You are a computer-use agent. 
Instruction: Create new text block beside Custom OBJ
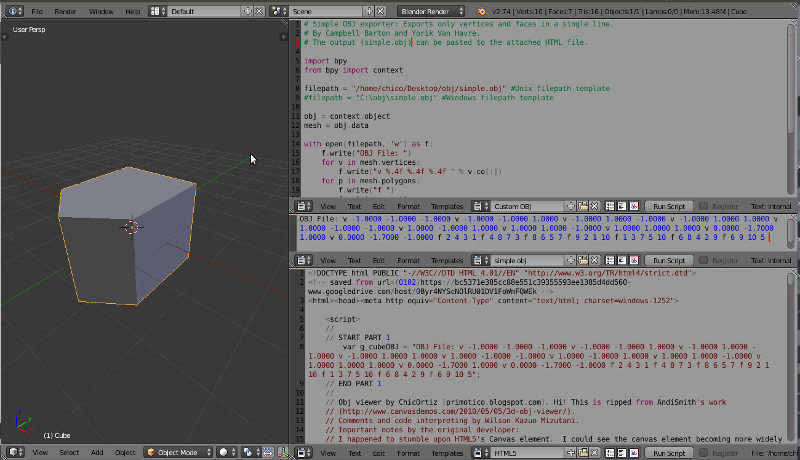tap(571, 206)
